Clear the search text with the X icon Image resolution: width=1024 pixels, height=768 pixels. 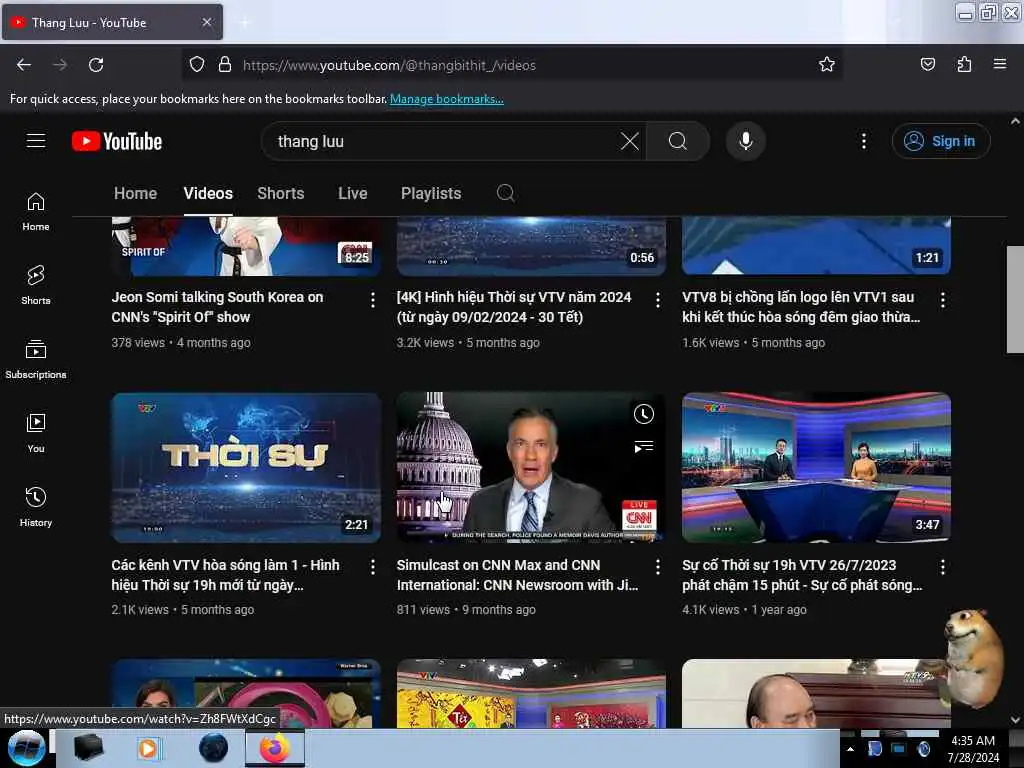[630, 141]
